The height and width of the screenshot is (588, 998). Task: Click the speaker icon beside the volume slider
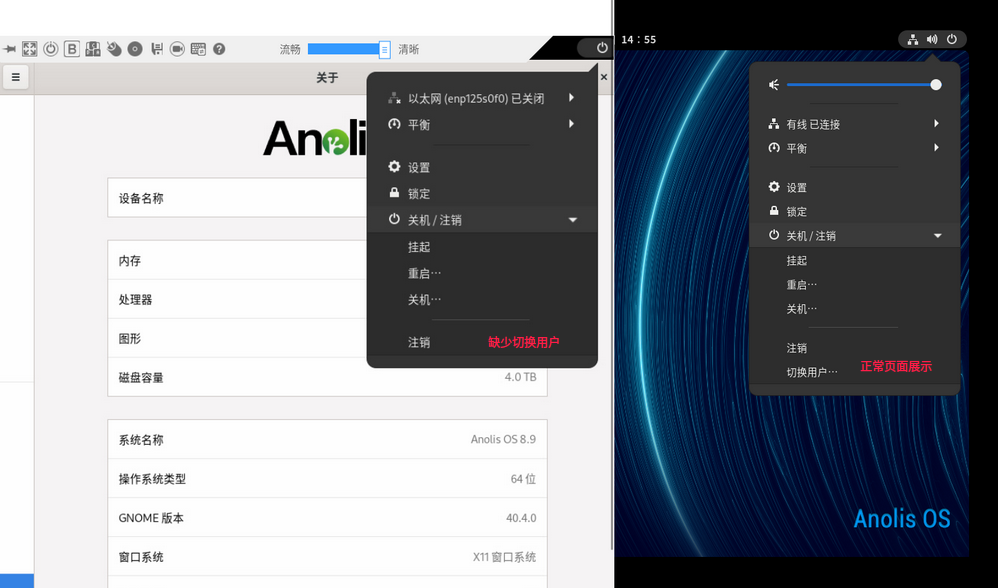[x=773, y=85]
